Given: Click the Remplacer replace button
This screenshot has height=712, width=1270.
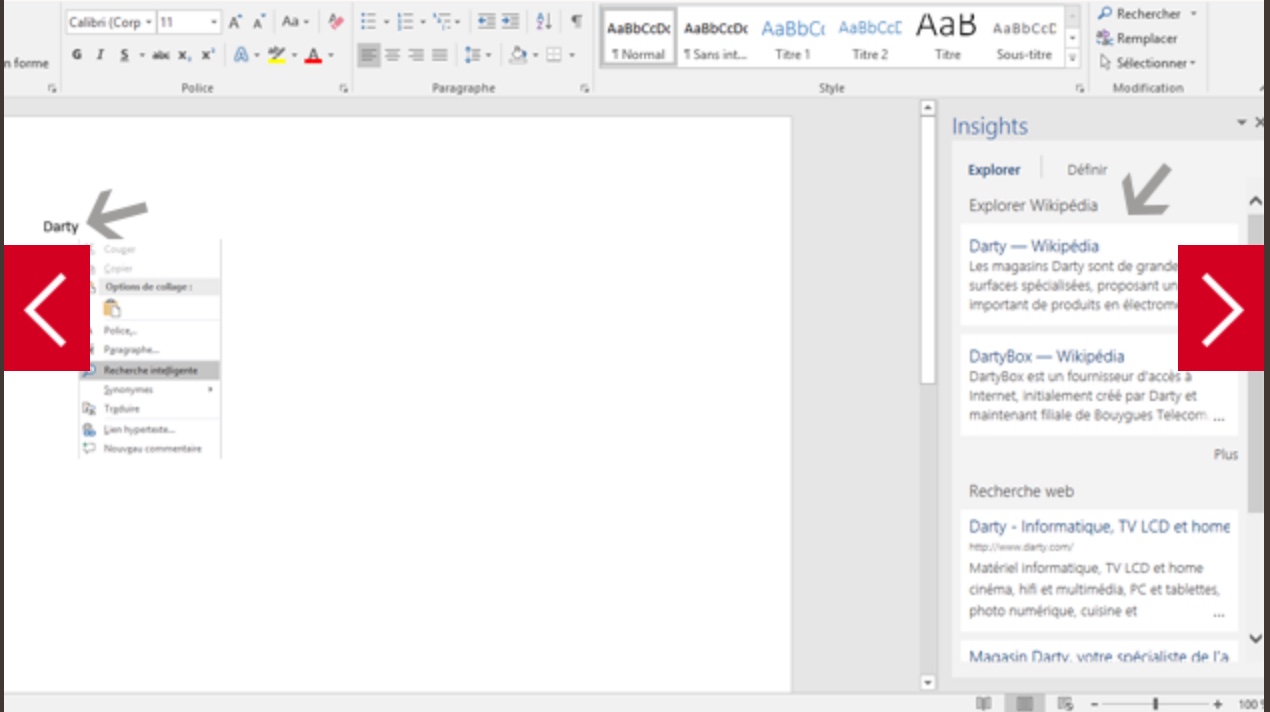Looking at the screenshot, I should click(x=1137, y=38).
